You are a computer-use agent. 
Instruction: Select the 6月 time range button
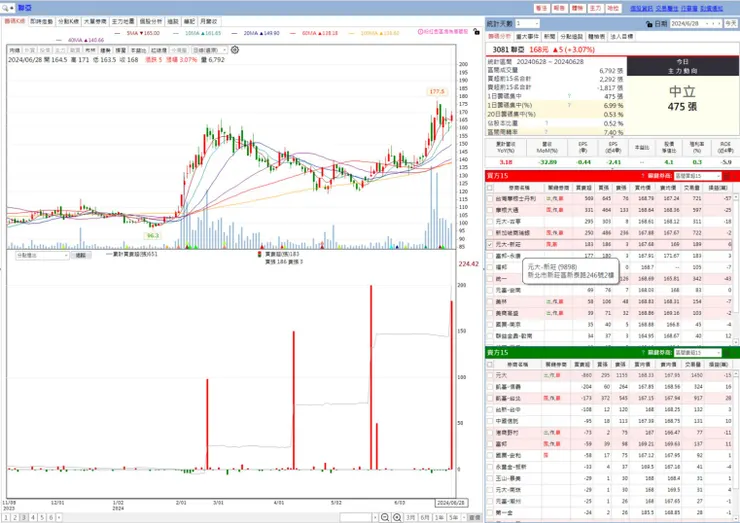[x=425, y=517]
